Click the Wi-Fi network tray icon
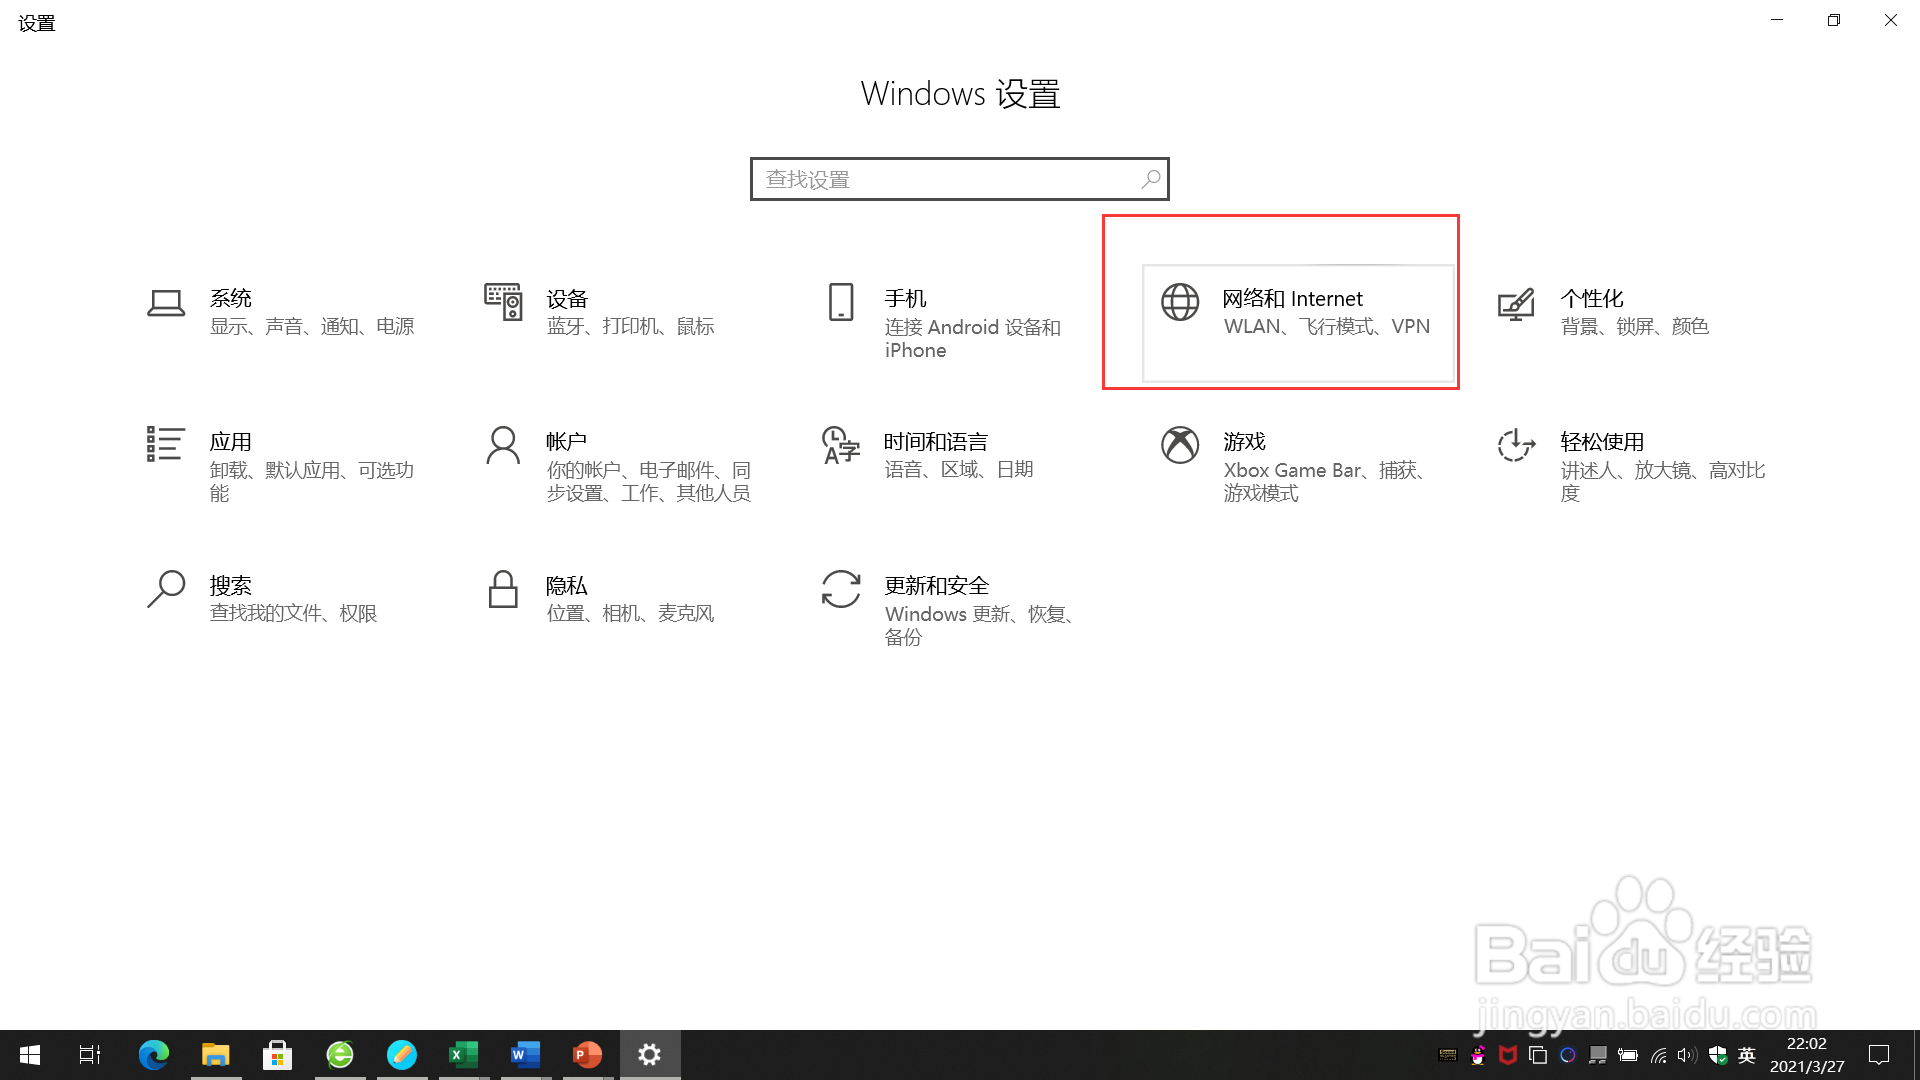The height and width of the screenshot is (1080, 1920). tap(1658, 1055)
